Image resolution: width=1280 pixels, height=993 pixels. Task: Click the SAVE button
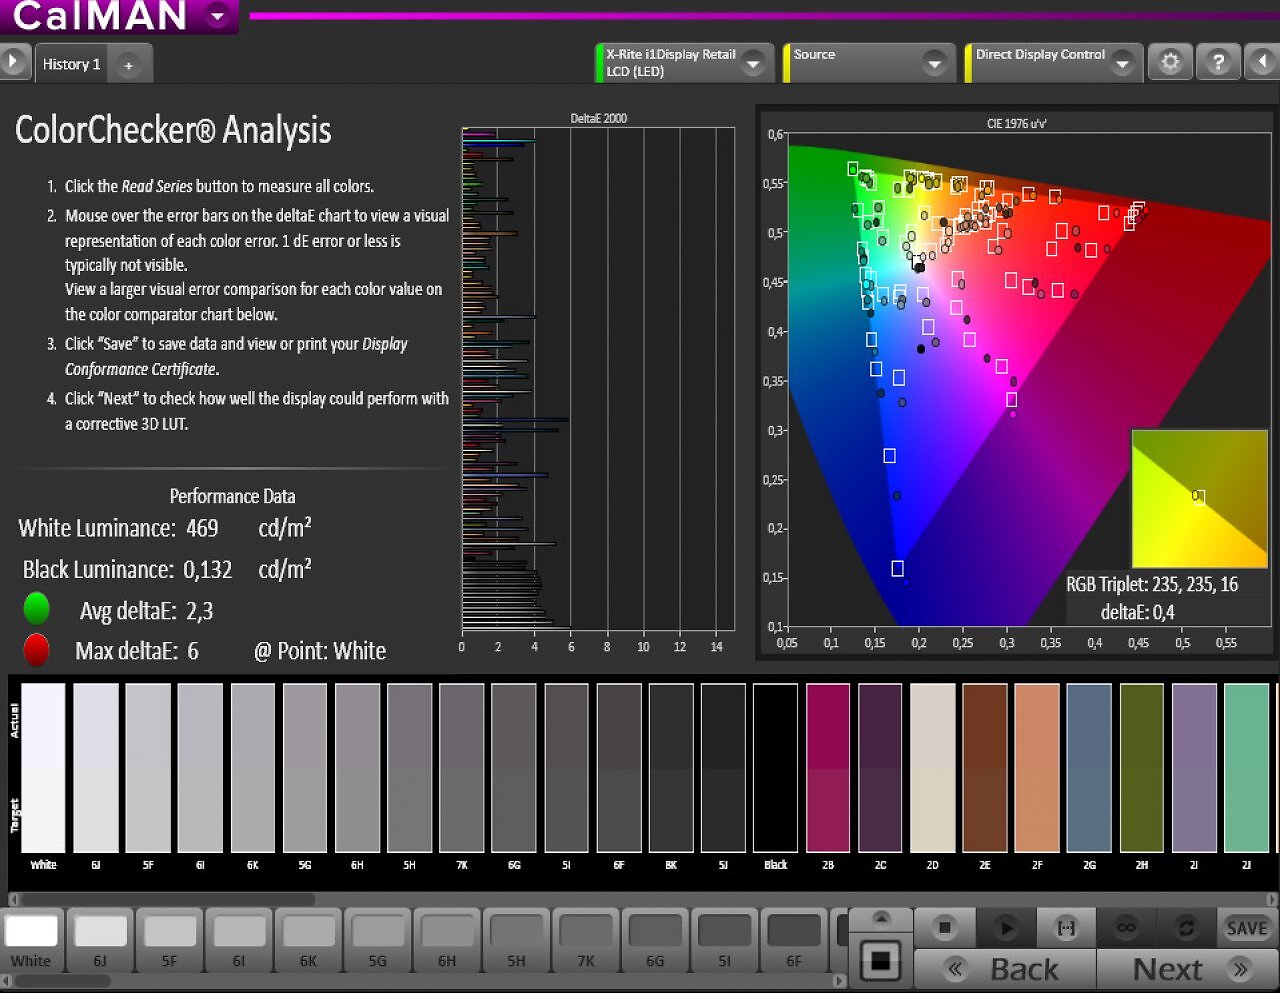tap(1247, 928)
